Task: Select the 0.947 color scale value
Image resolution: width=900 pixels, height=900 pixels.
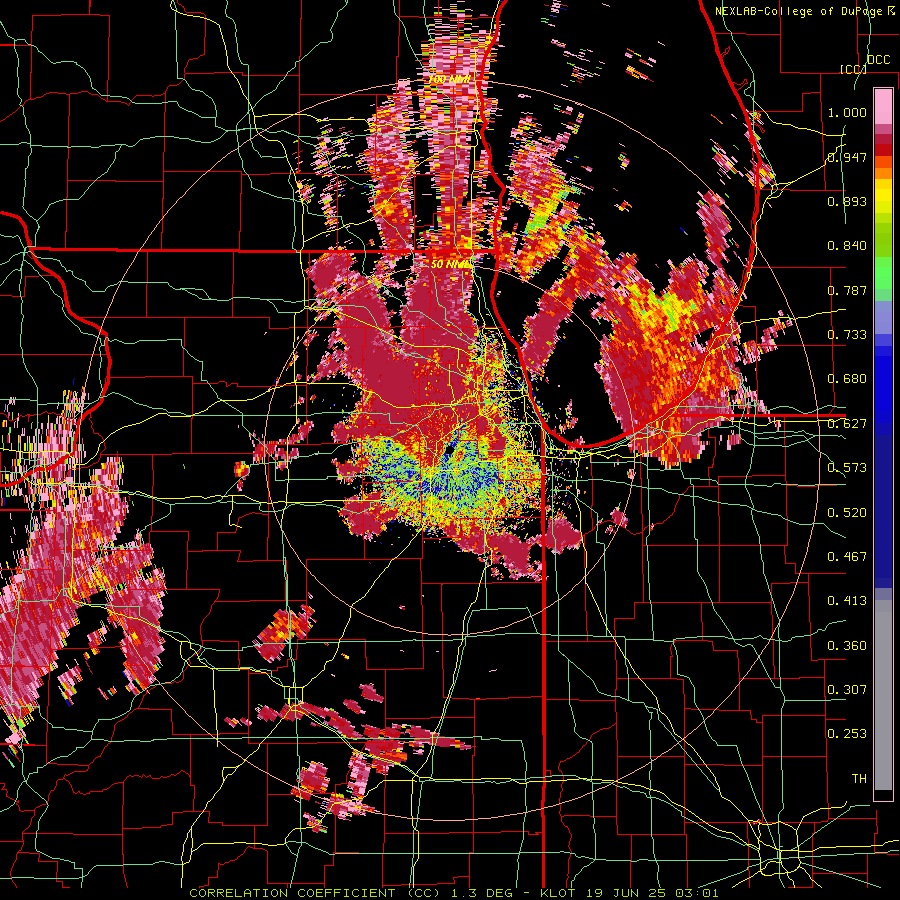Action: pos(847,157)
